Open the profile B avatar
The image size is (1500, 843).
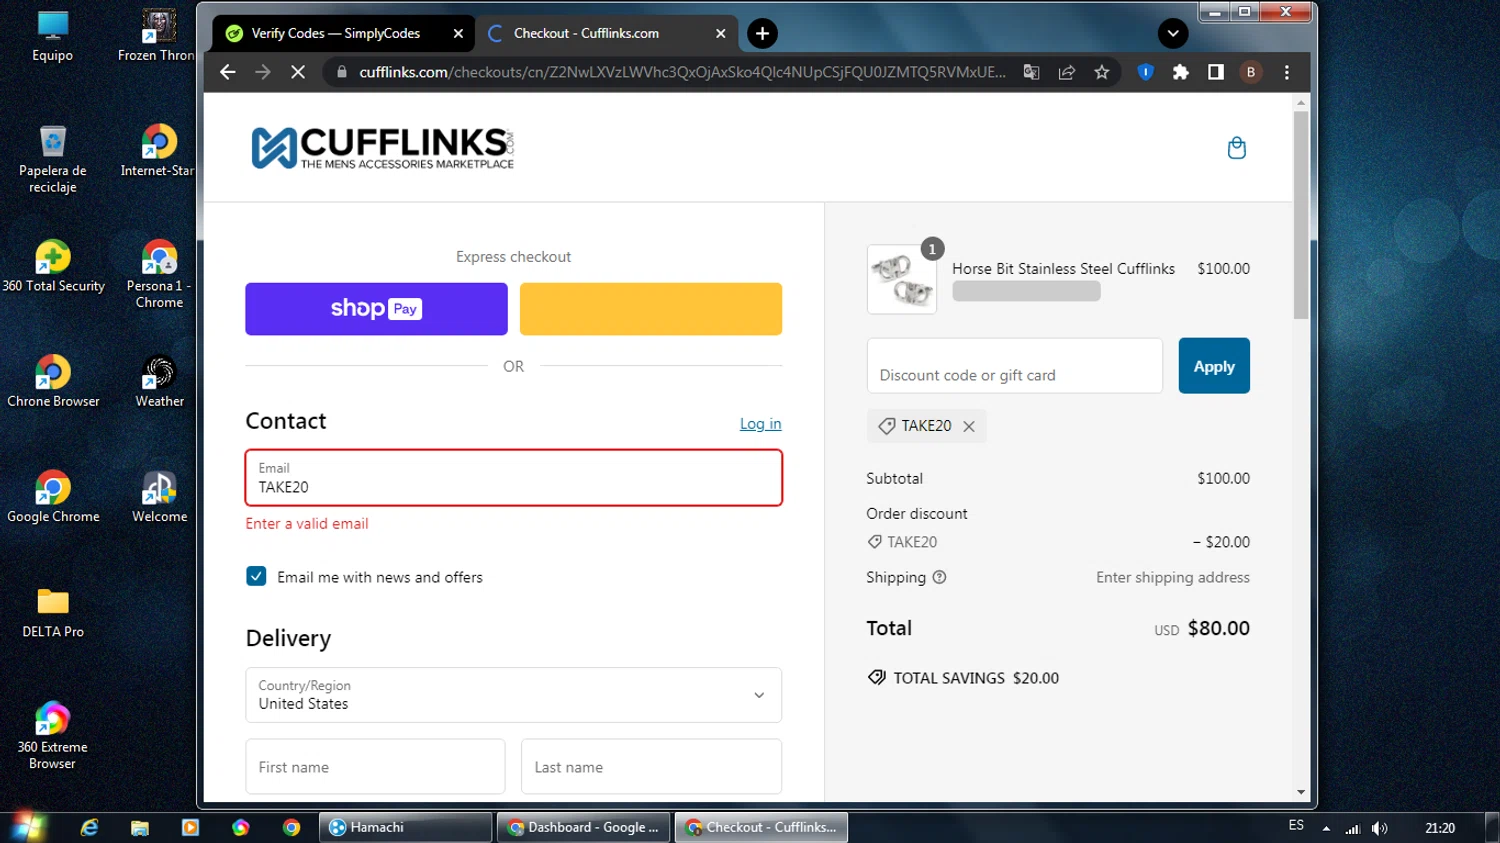click(x=1251, y=72)
